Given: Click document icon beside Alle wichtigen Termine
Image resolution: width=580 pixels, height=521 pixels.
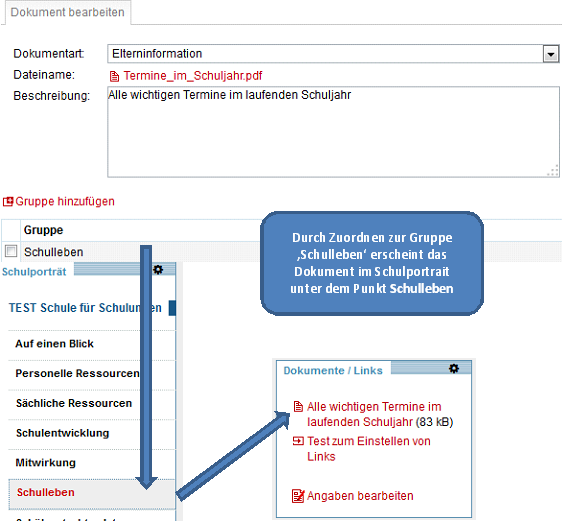Looking at the screenshot, I should click(x=298, y=407).
